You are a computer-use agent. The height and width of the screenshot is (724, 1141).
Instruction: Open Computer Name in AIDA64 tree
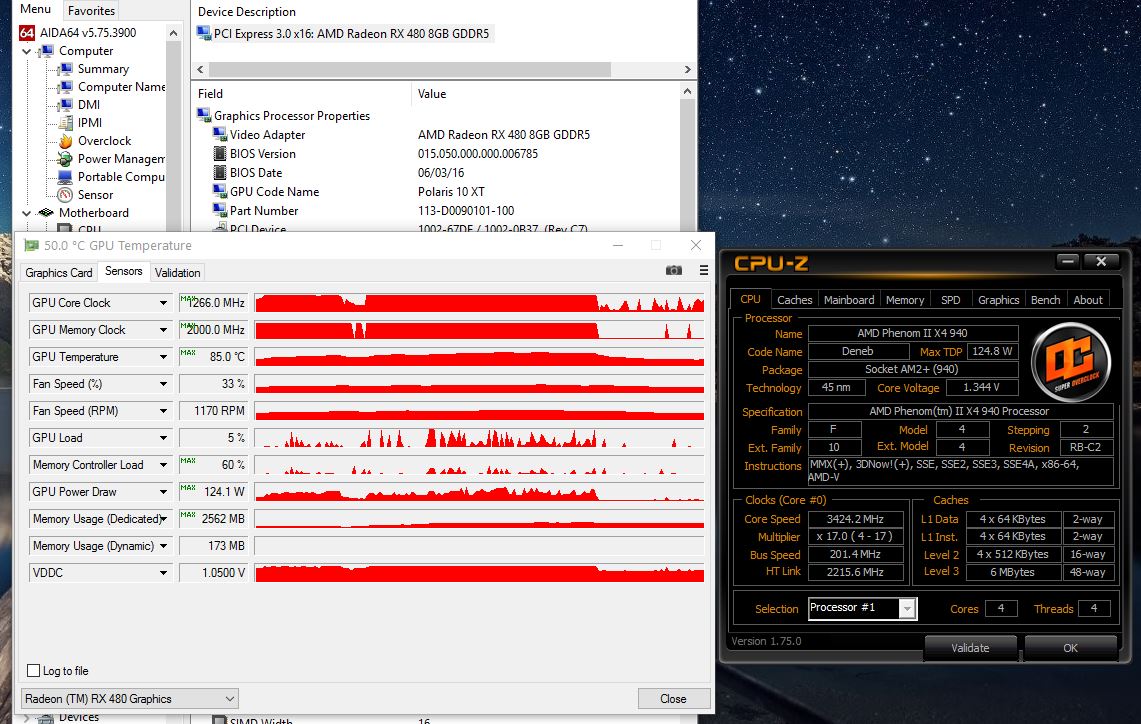coord(122,87)
